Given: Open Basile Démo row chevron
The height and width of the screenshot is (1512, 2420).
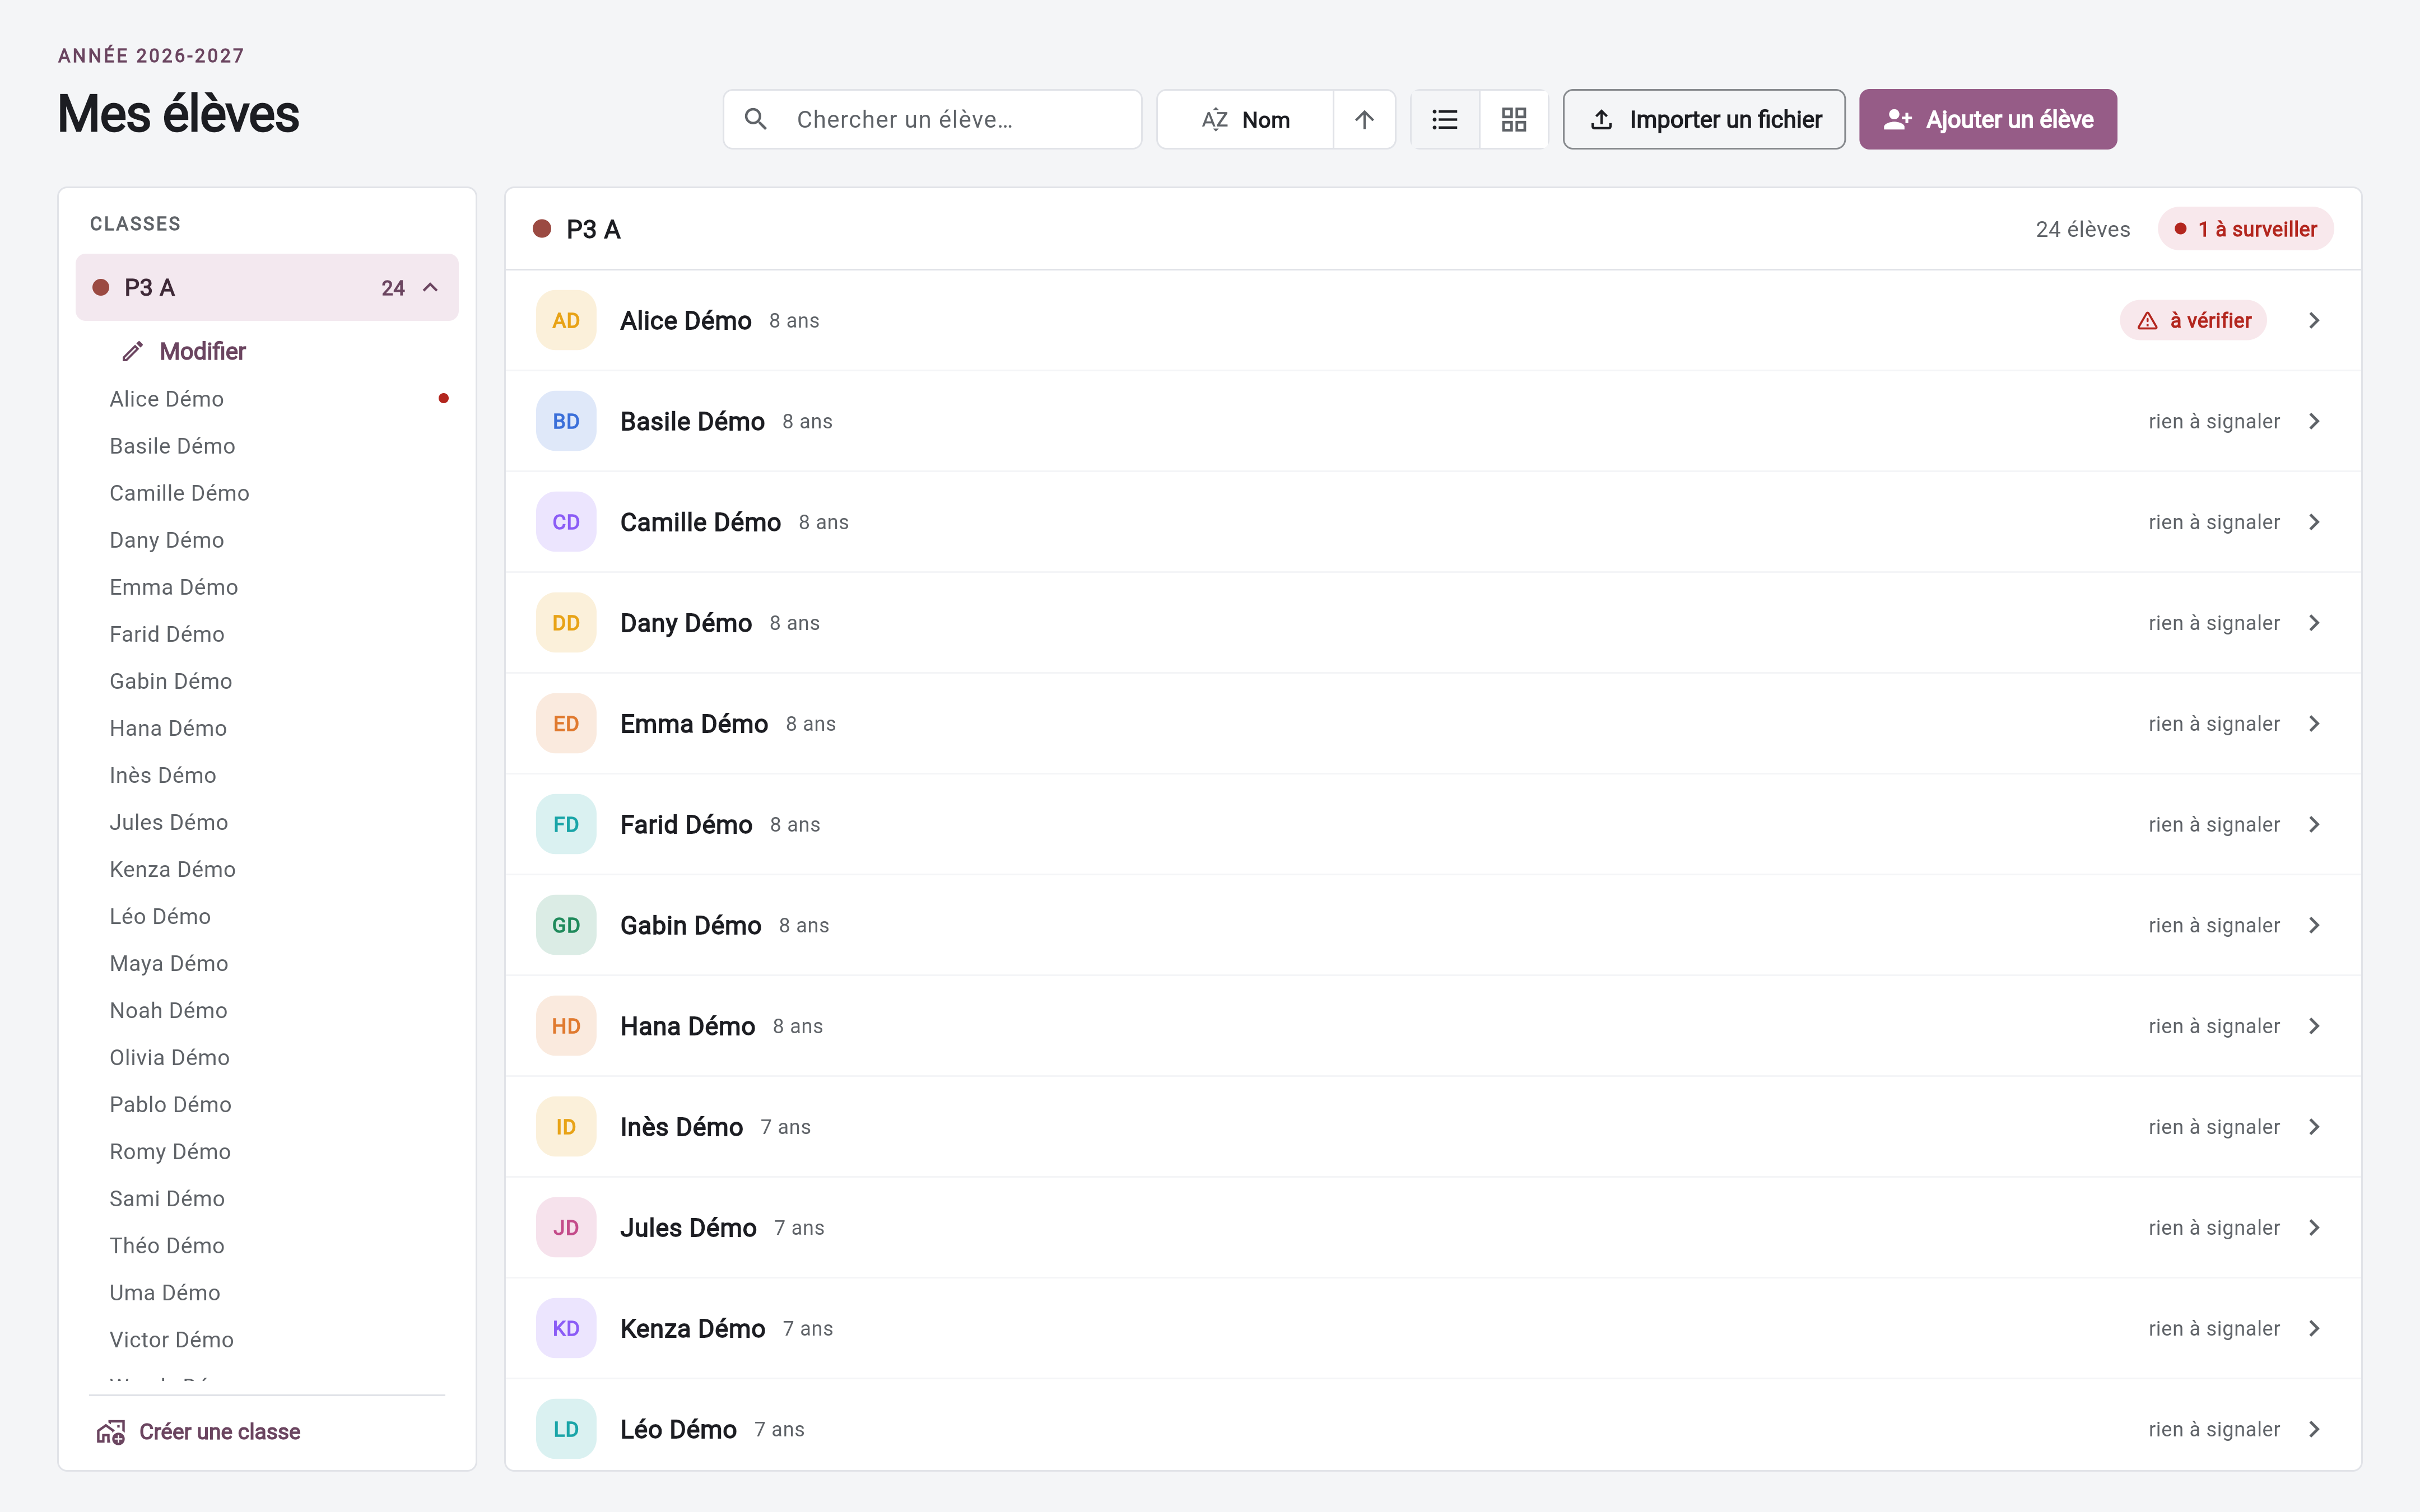Looking at the screenshot, I should pyautogui.click(x=2314, y=422).
